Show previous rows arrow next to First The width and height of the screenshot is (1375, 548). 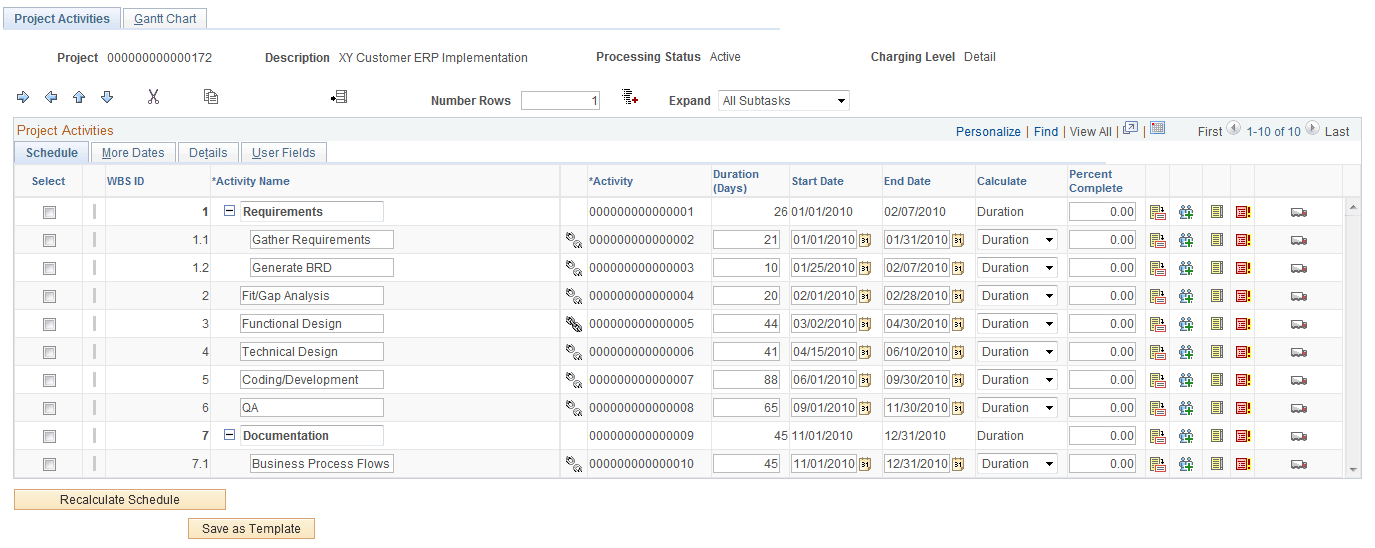click(x=1233, y=130)
